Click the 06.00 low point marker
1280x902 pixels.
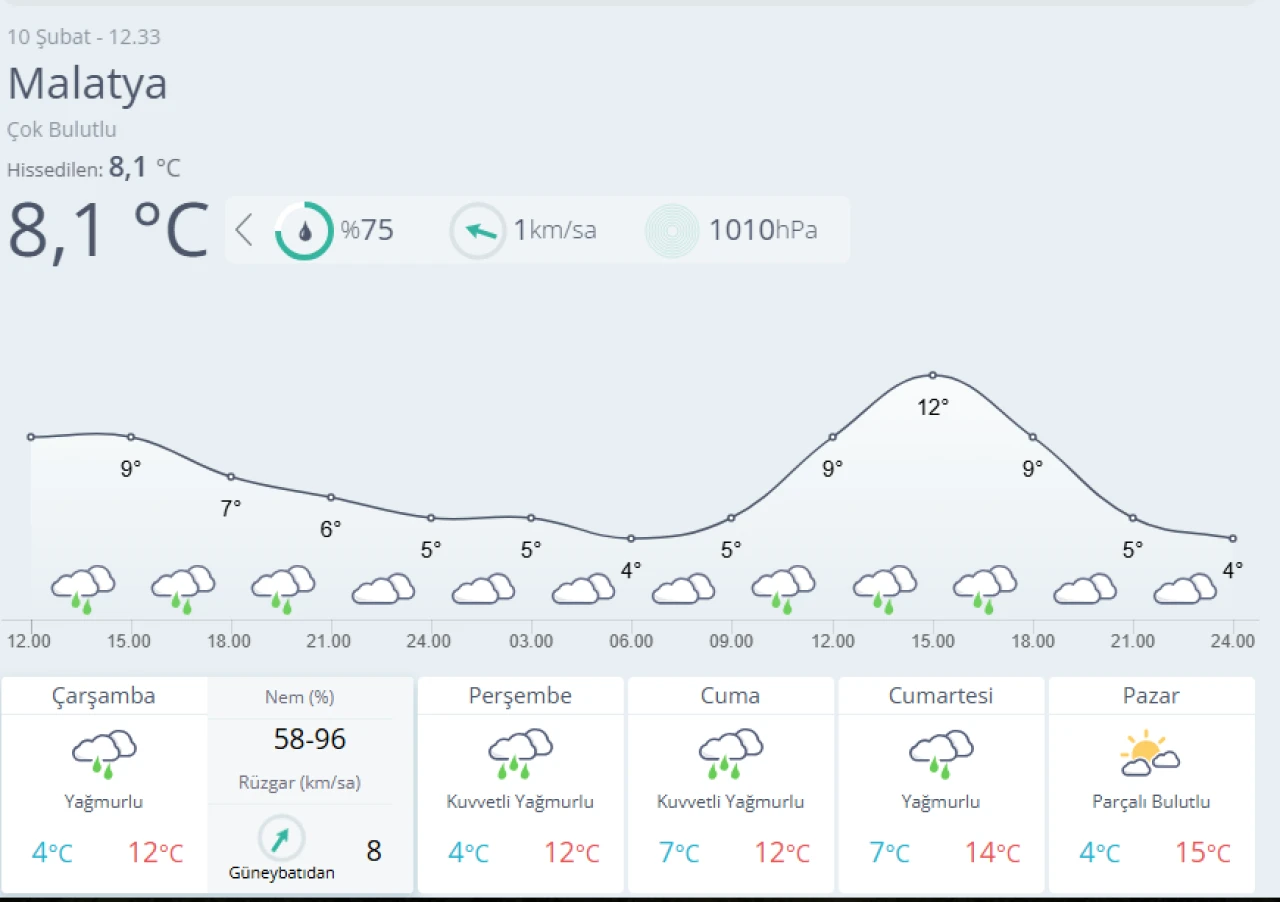click(631, 538)
